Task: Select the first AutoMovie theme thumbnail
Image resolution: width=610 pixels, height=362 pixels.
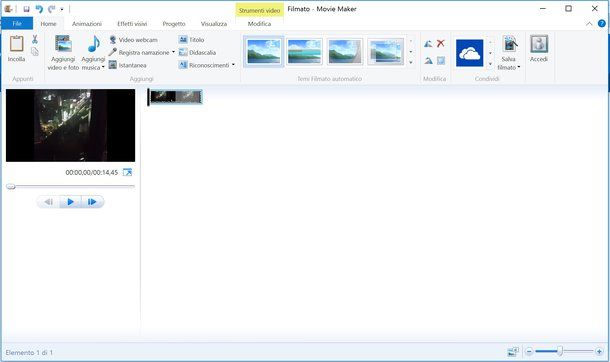Action: [x=264, y=51]
